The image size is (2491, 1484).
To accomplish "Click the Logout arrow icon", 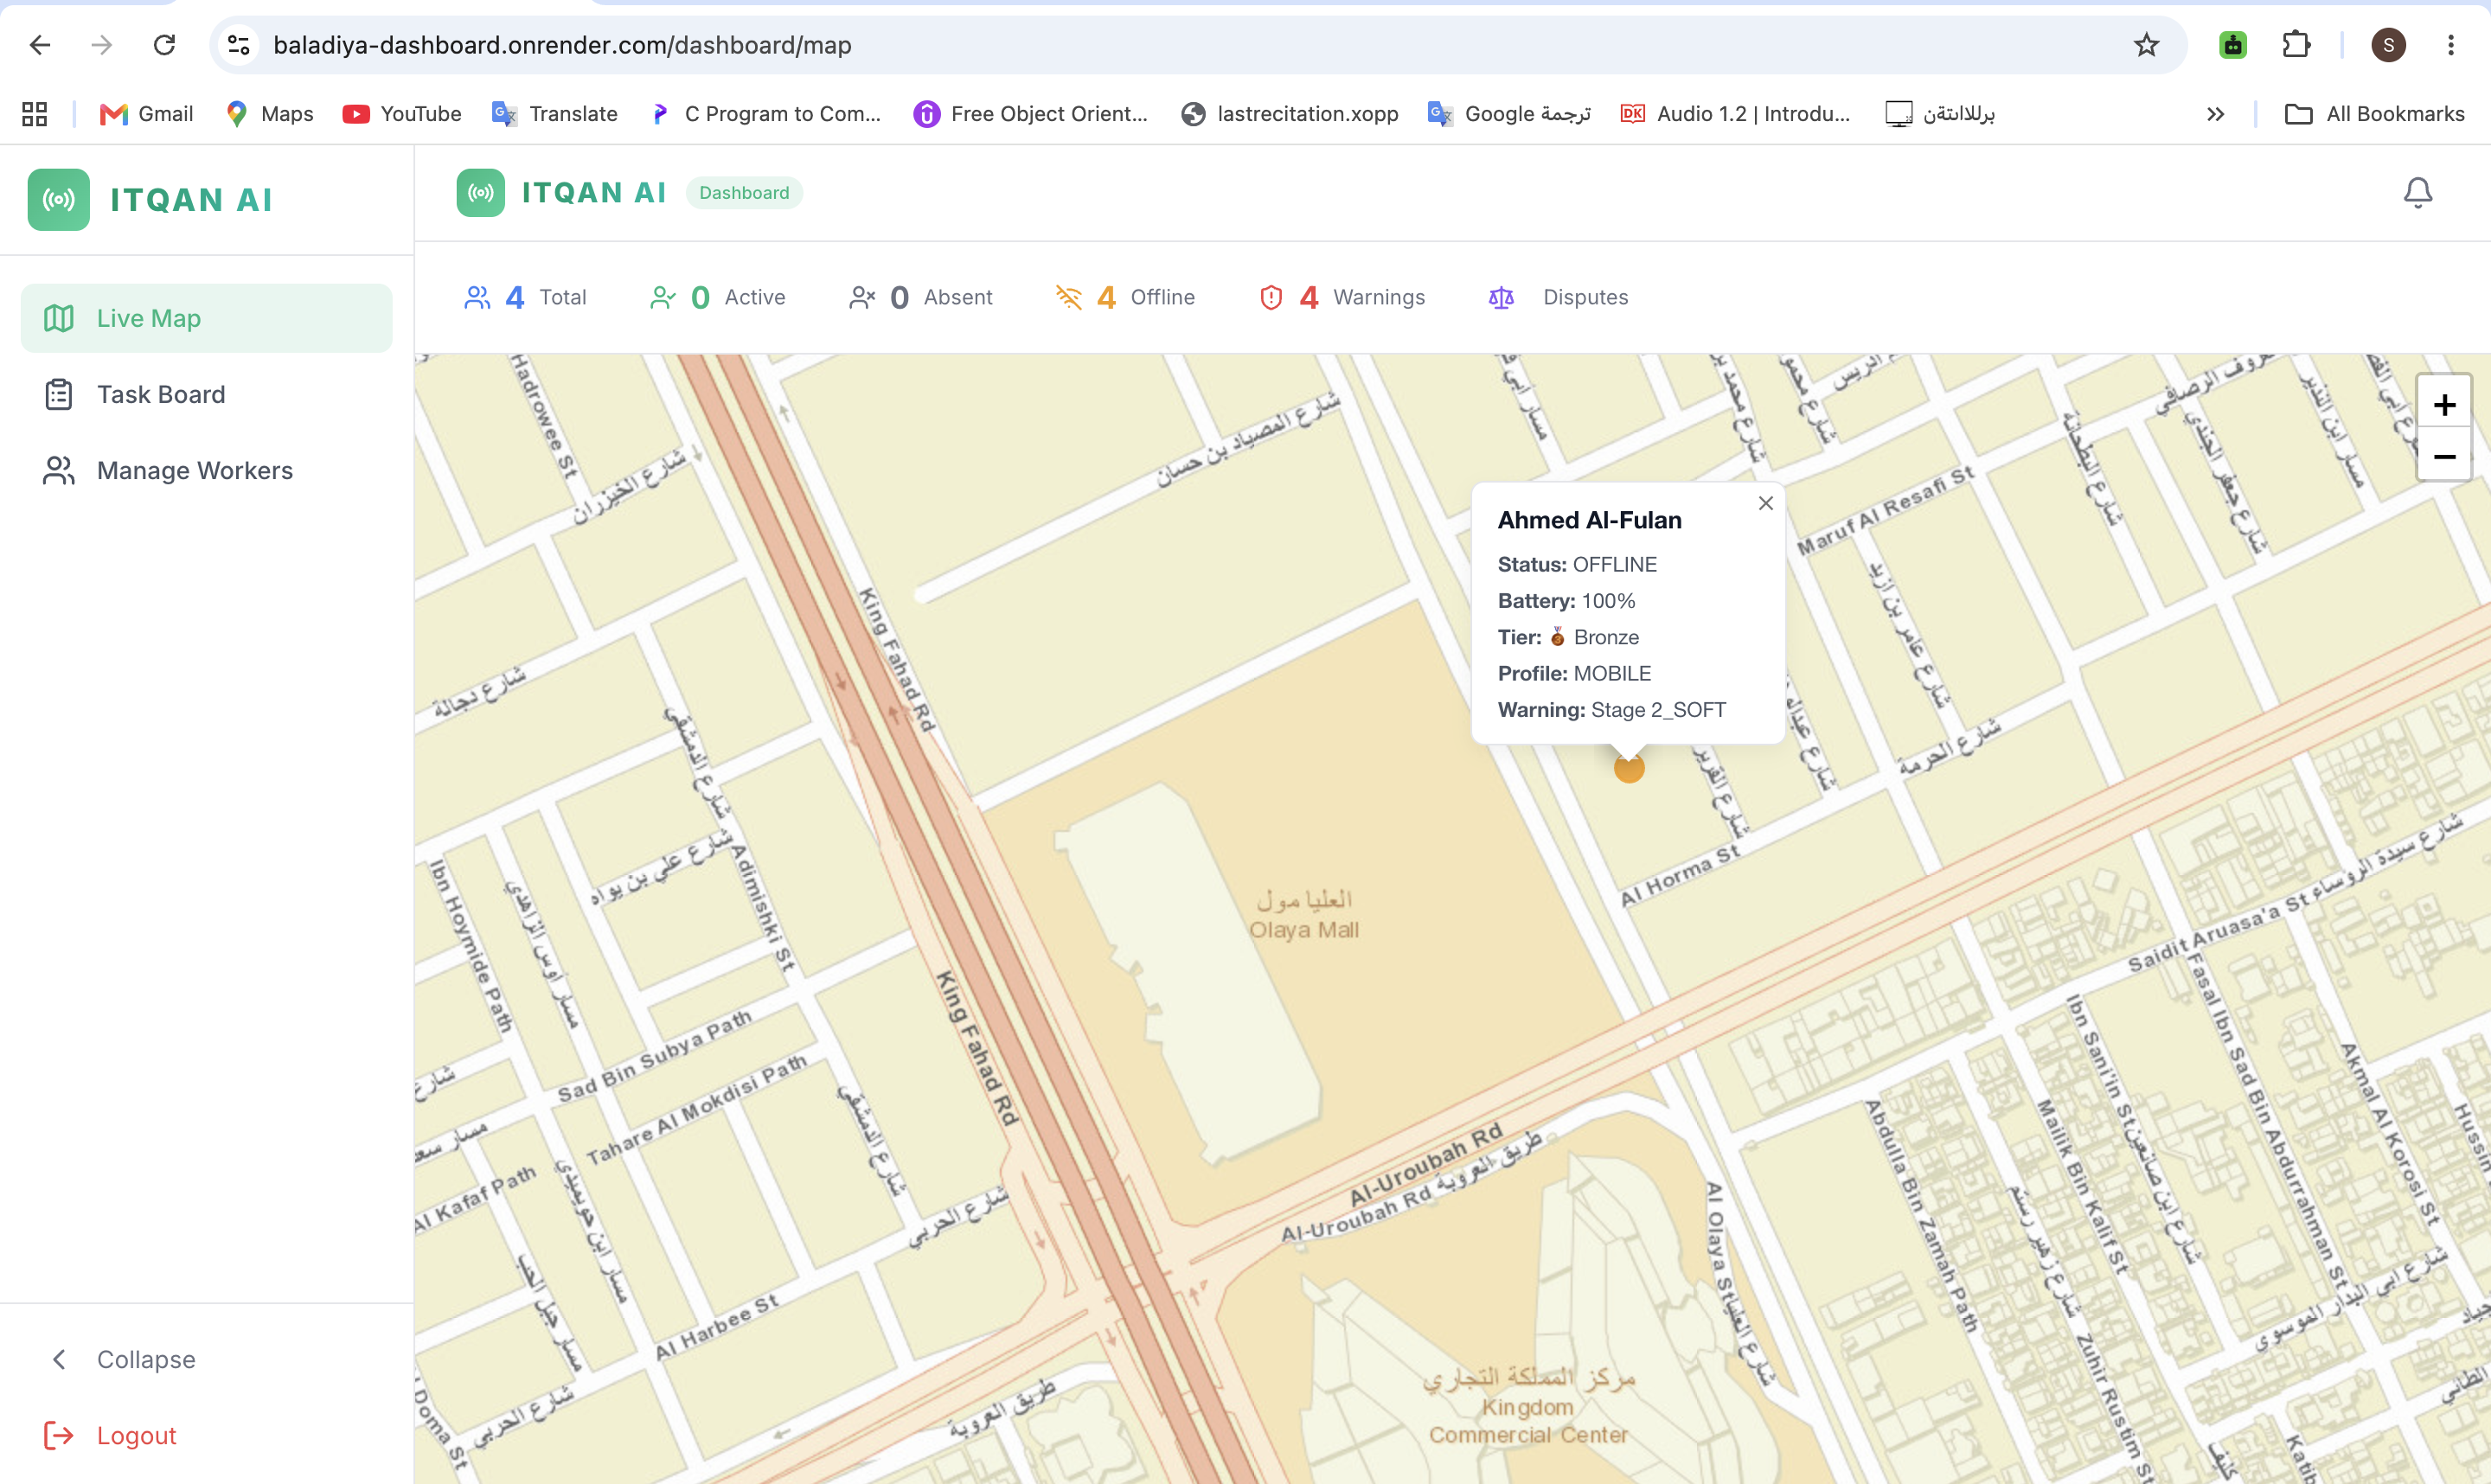I will point(59,1435).
